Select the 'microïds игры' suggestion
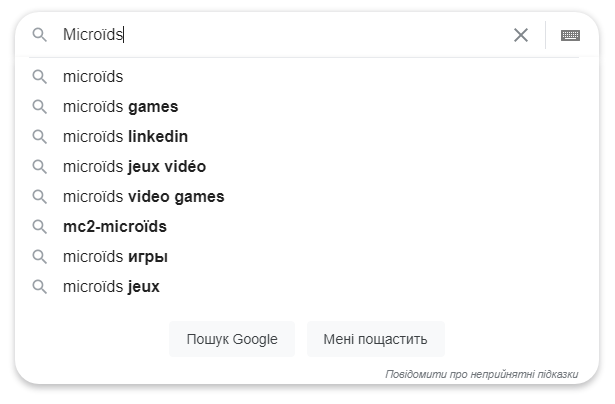The image size is (615, 404). click(115, 257)
